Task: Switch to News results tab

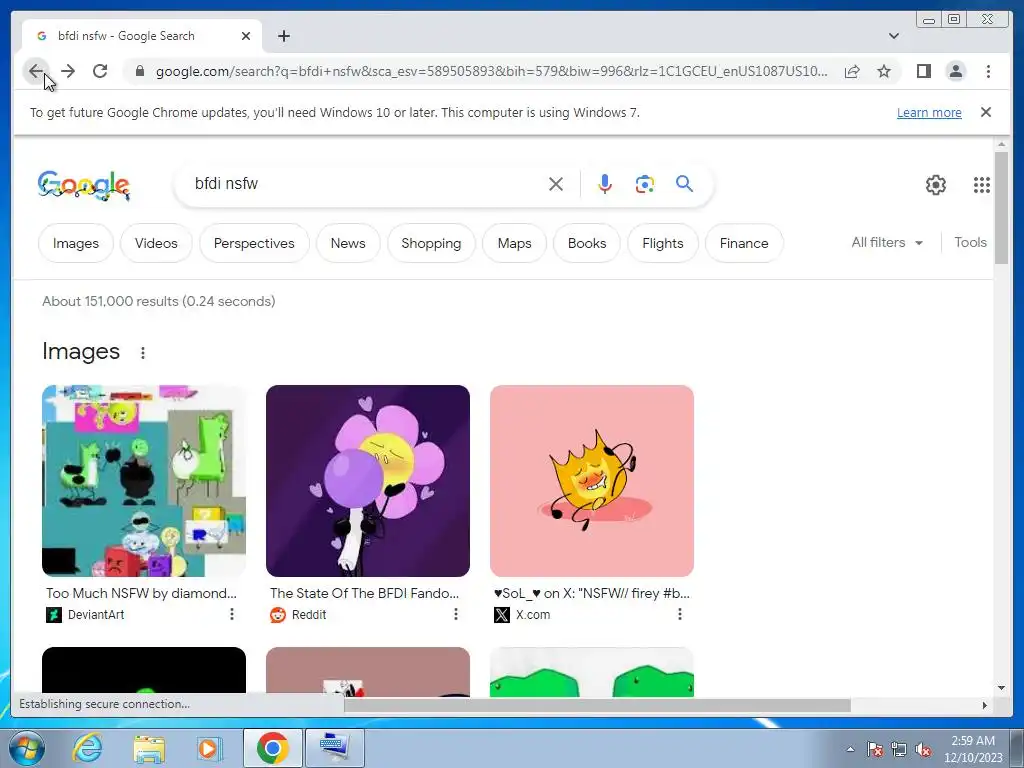Action: [348, 243]
